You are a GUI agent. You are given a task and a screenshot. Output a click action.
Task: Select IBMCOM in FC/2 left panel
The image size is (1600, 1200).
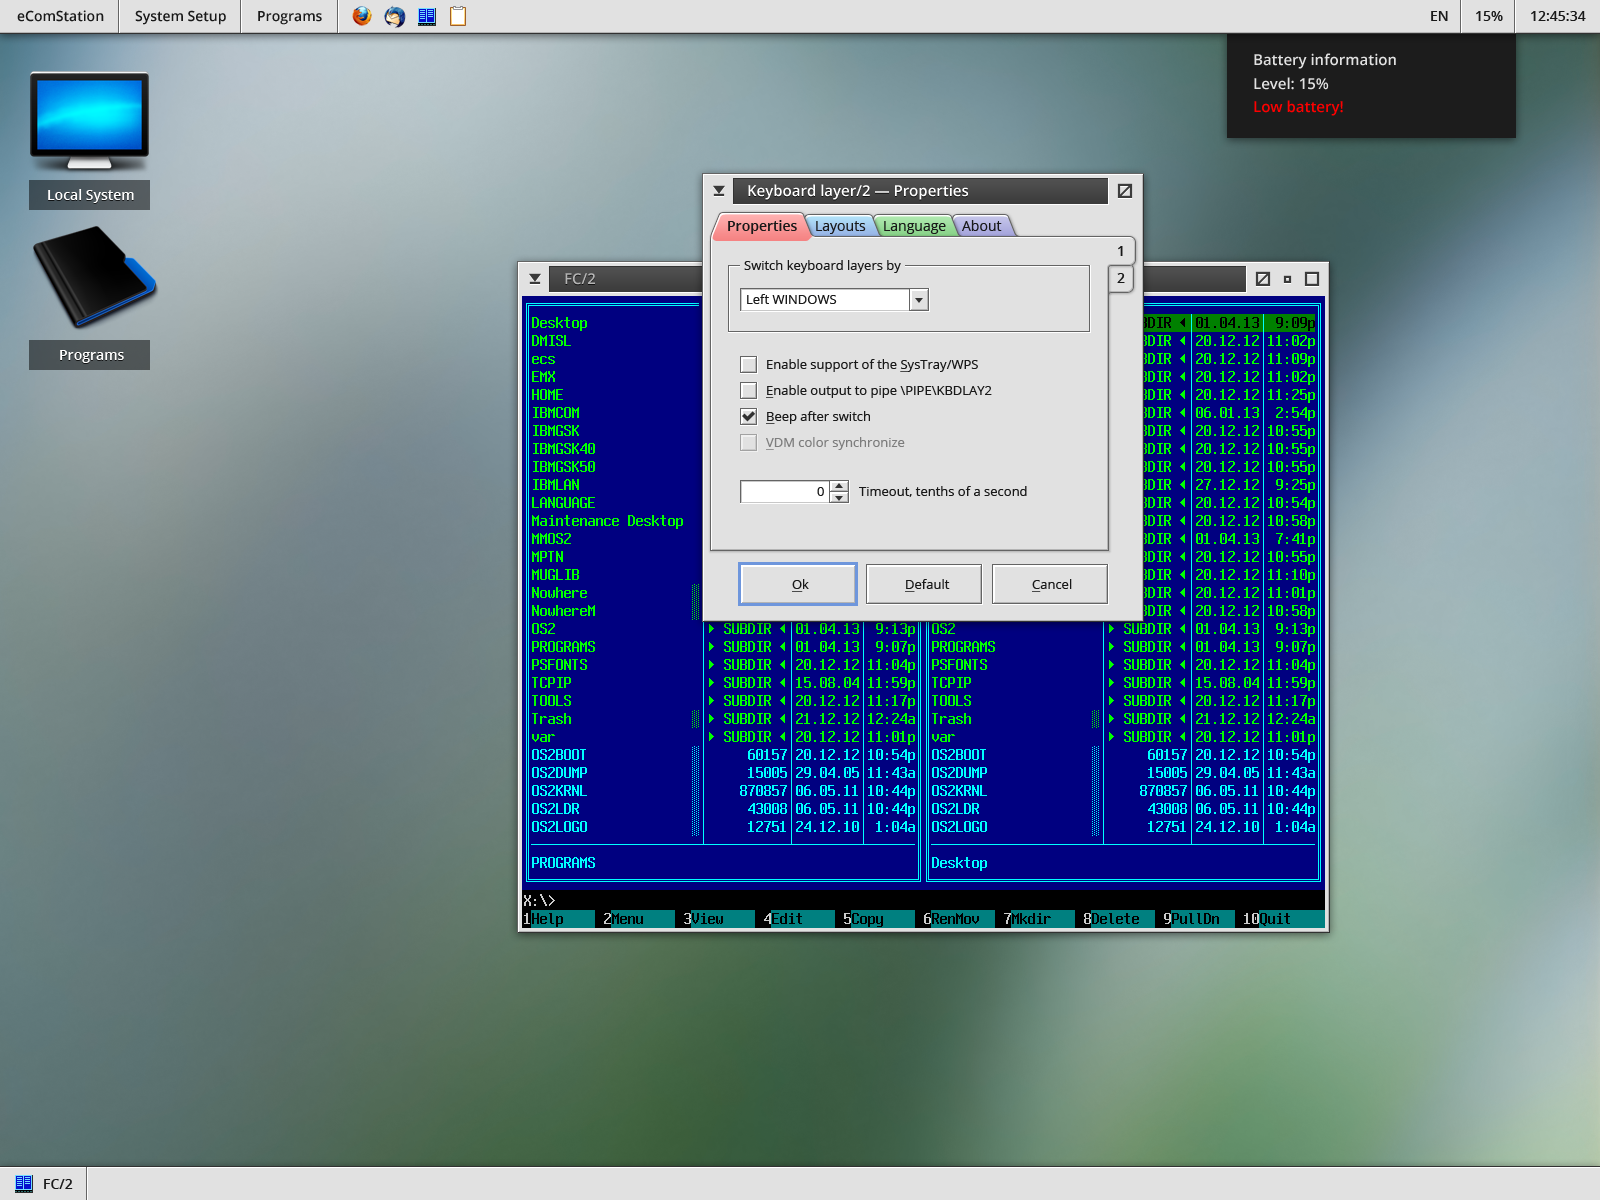click(x=555, y=413)
